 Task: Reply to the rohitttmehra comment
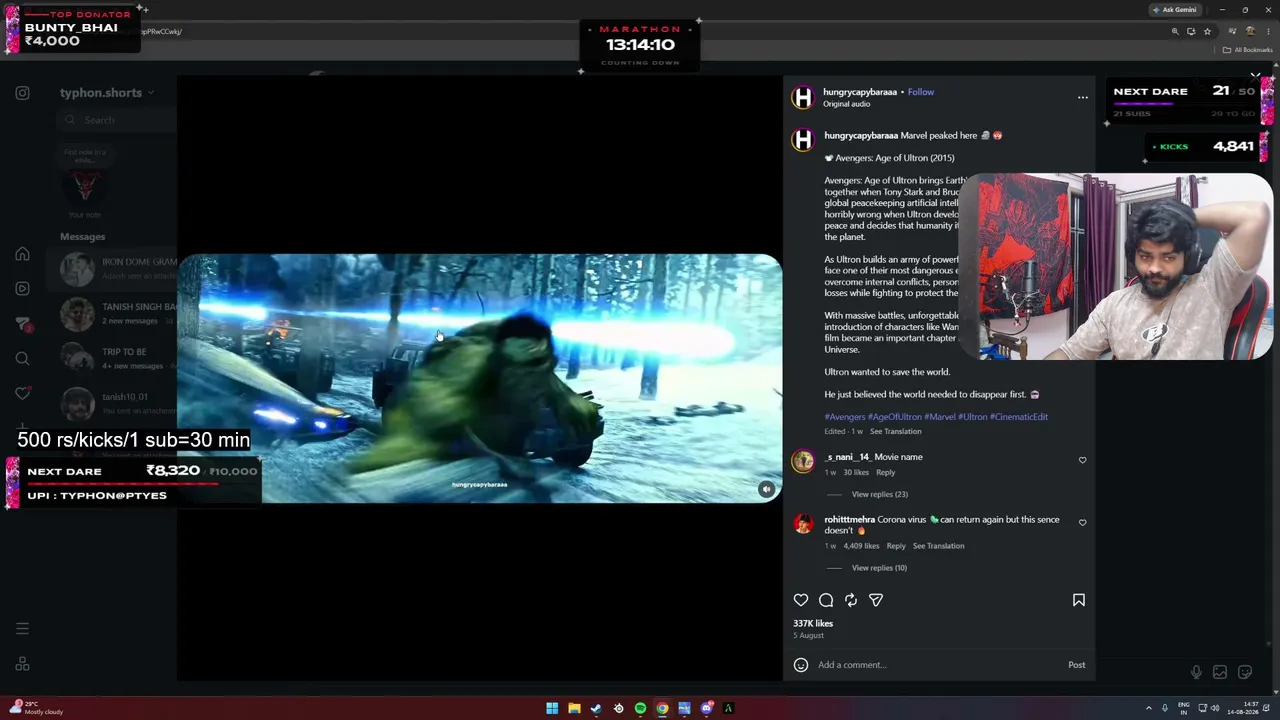[896, 546]
